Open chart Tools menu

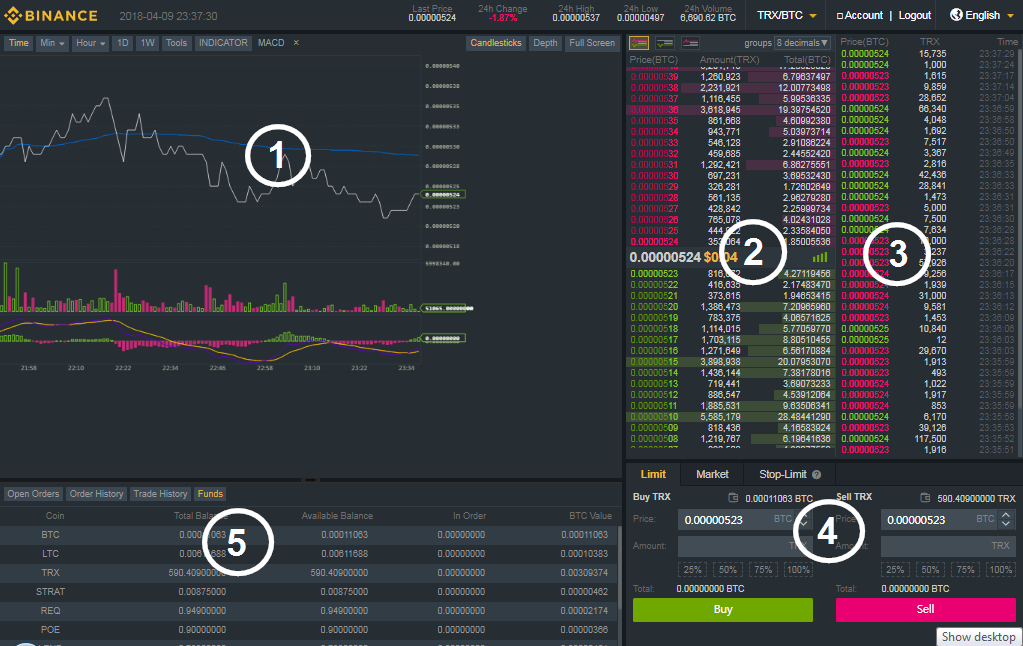point(176,42)
